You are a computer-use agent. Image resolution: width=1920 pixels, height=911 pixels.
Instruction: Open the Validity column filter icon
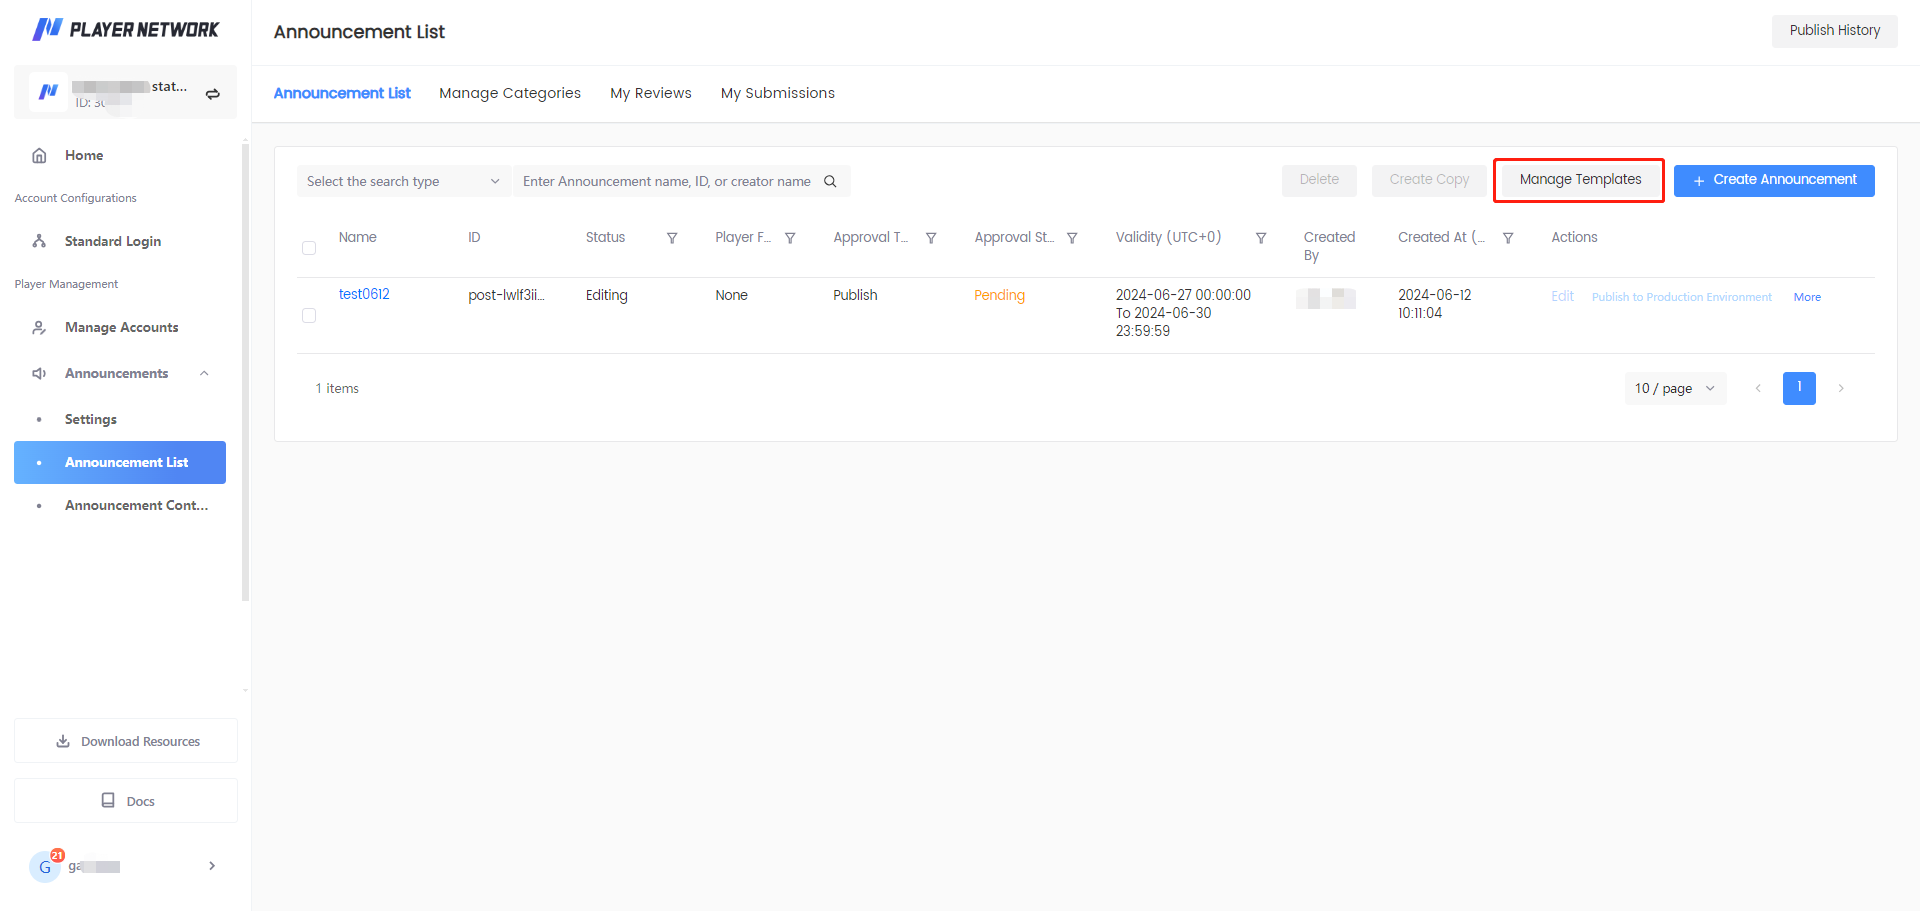tap(1261, 238)
